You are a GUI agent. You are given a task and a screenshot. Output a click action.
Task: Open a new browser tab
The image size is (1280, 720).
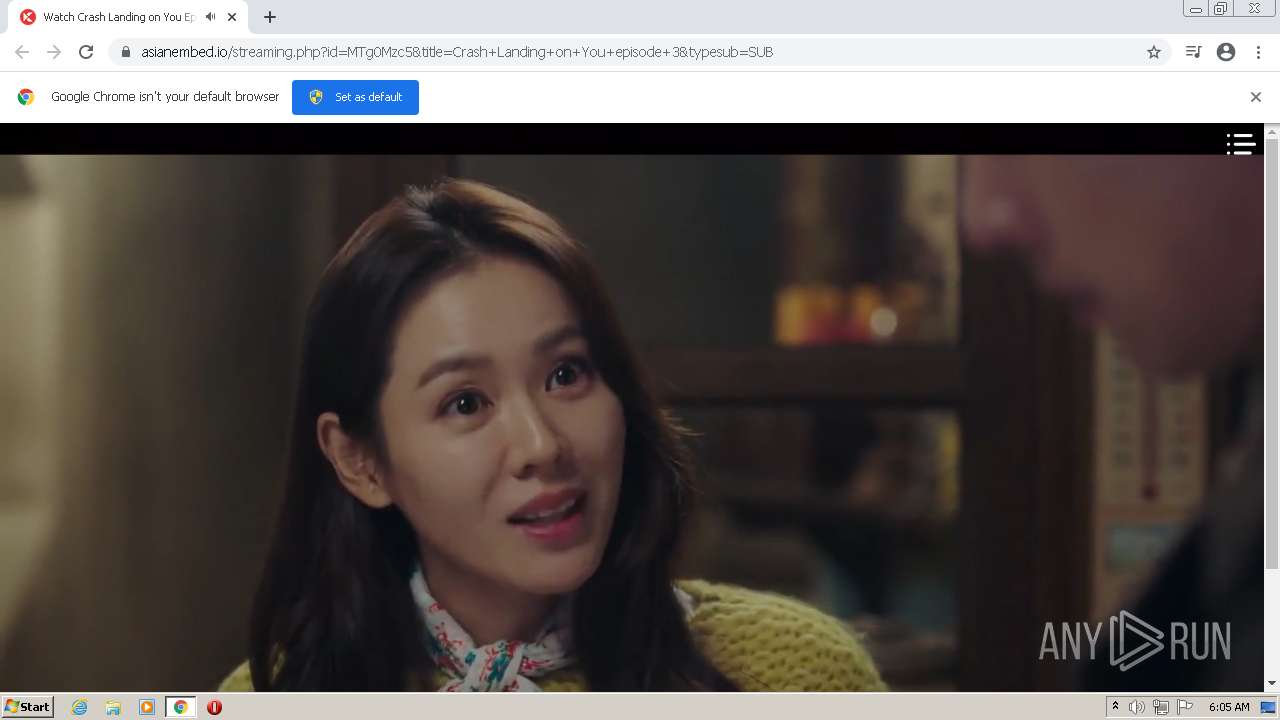[269, 17]
